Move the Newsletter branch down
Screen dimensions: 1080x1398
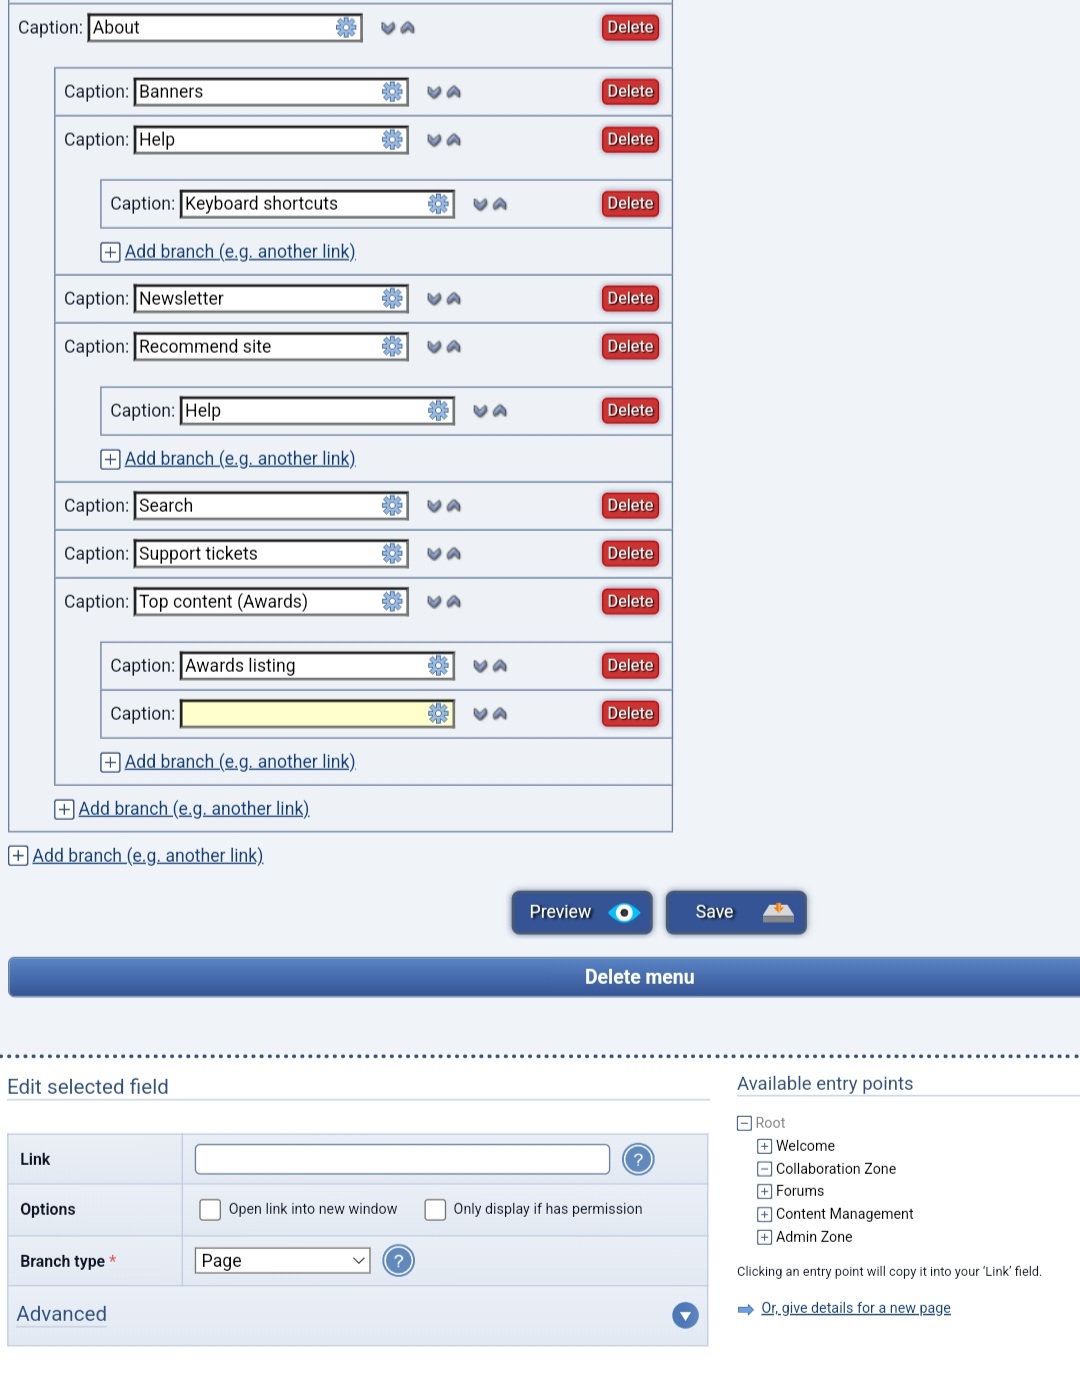tap(434, 299)
